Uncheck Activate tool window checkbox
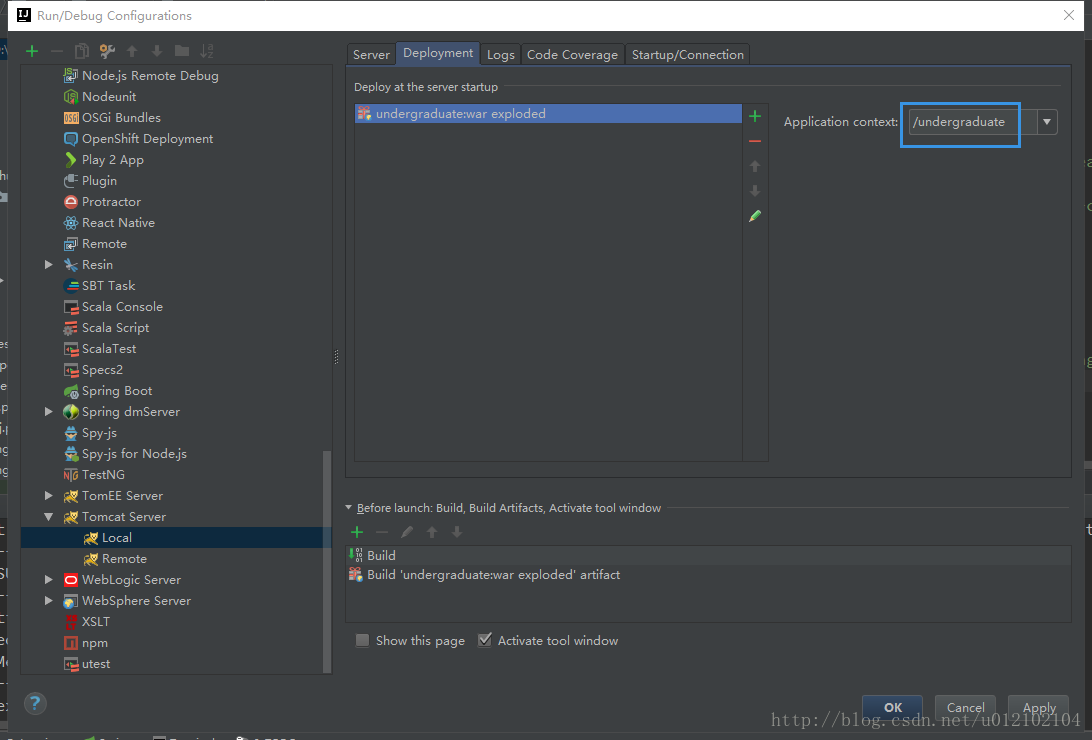1092x740 pixels. [485, 640]
